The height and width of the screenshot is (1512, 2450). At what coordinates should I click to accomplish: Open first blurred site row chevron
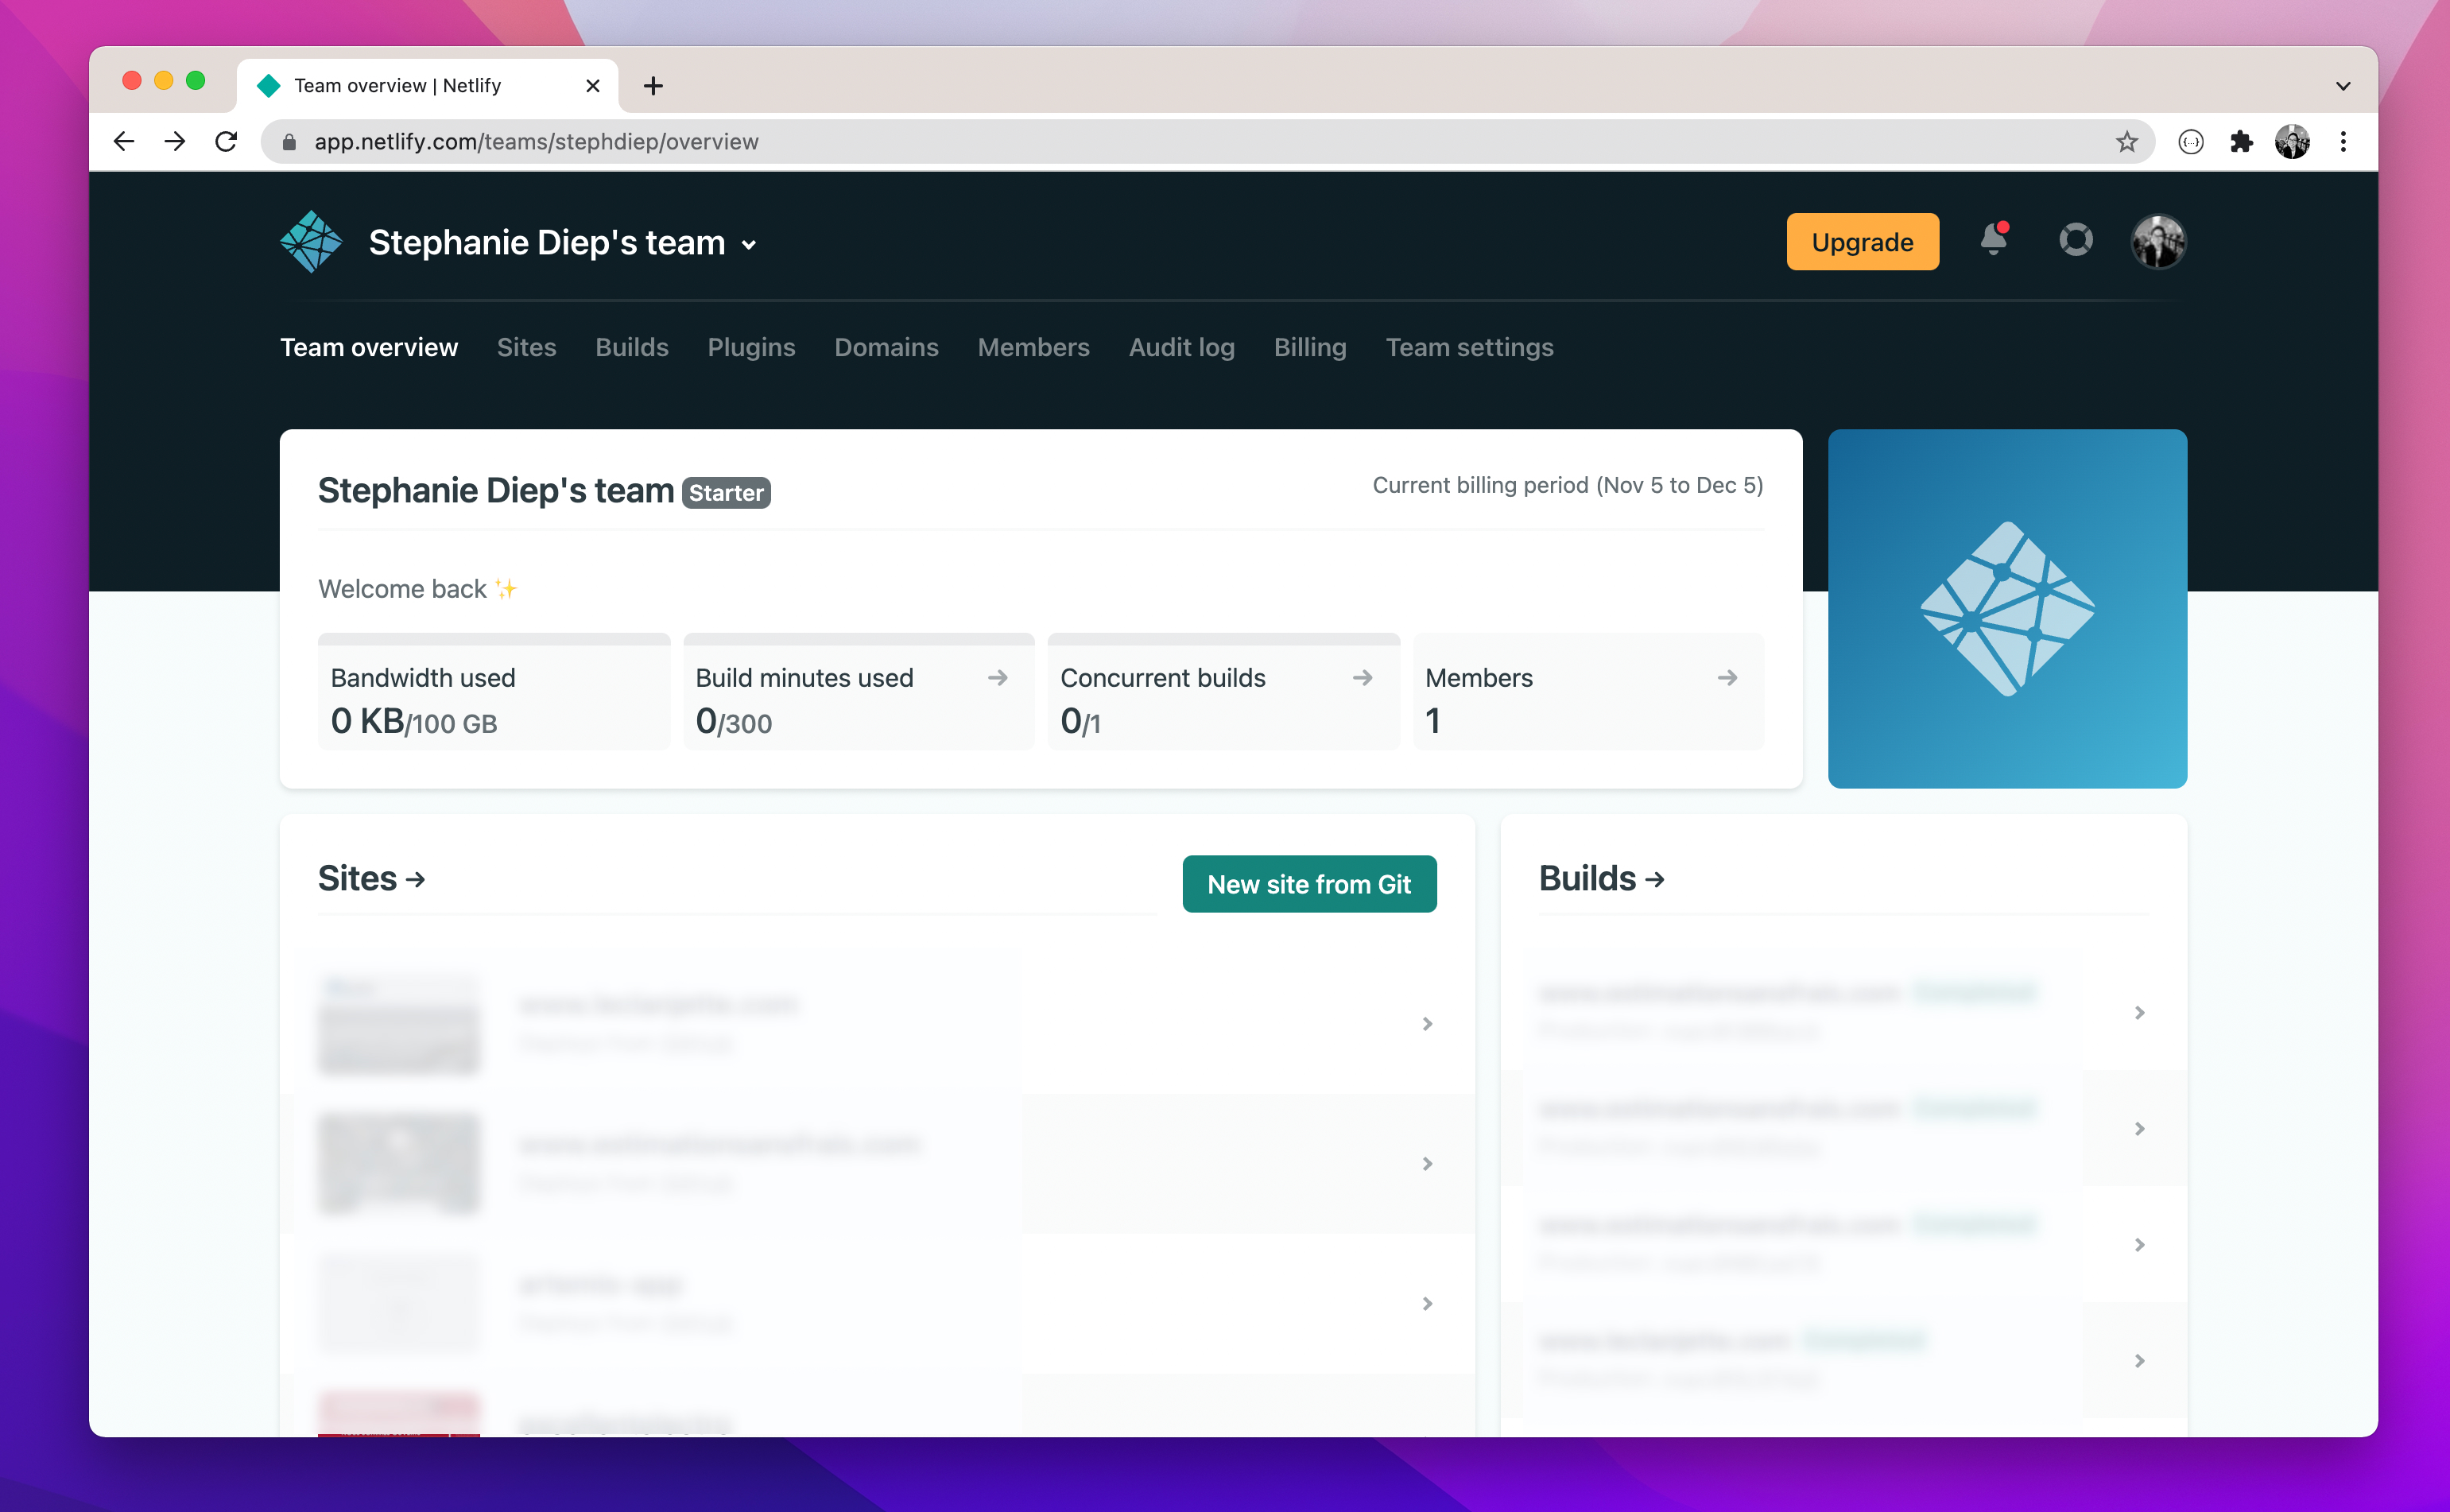pyautogui.click(x=1427, y=1024)
